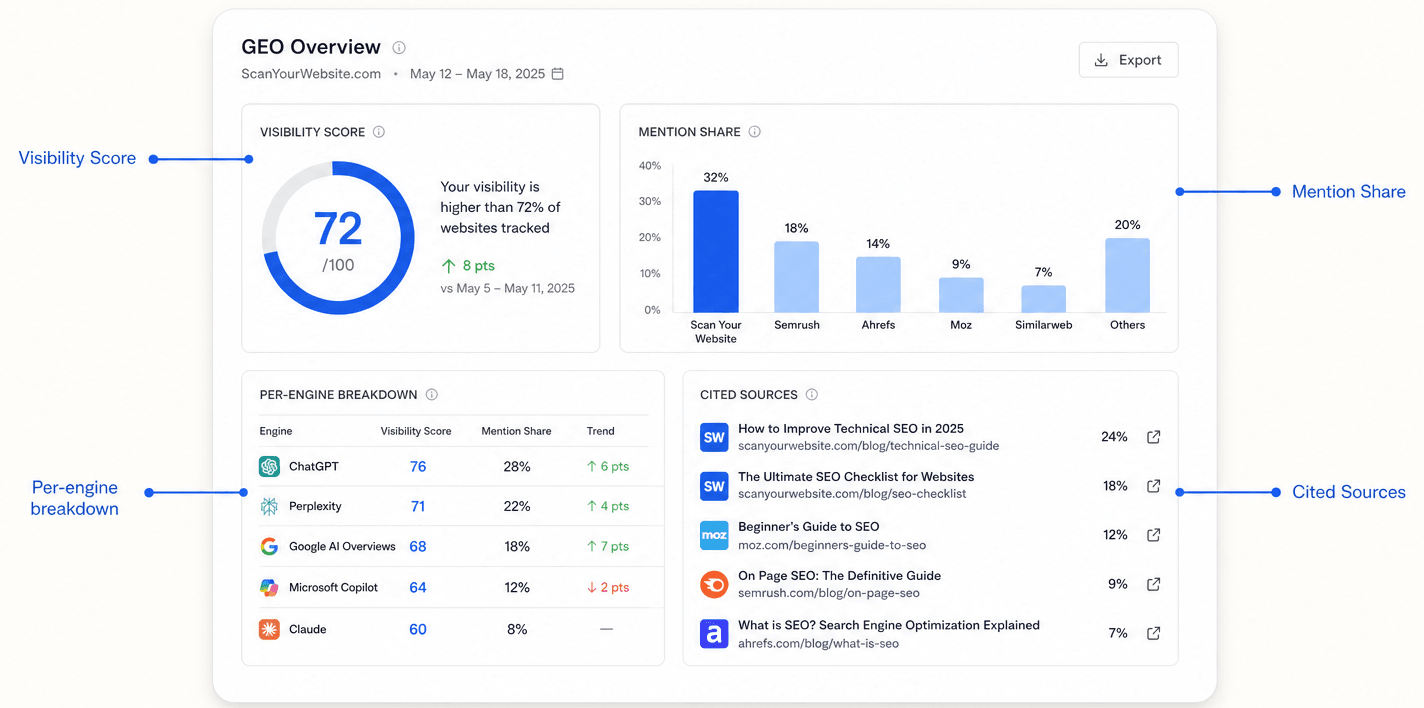Open external link for SEO Checklist source

[1153, 486]
